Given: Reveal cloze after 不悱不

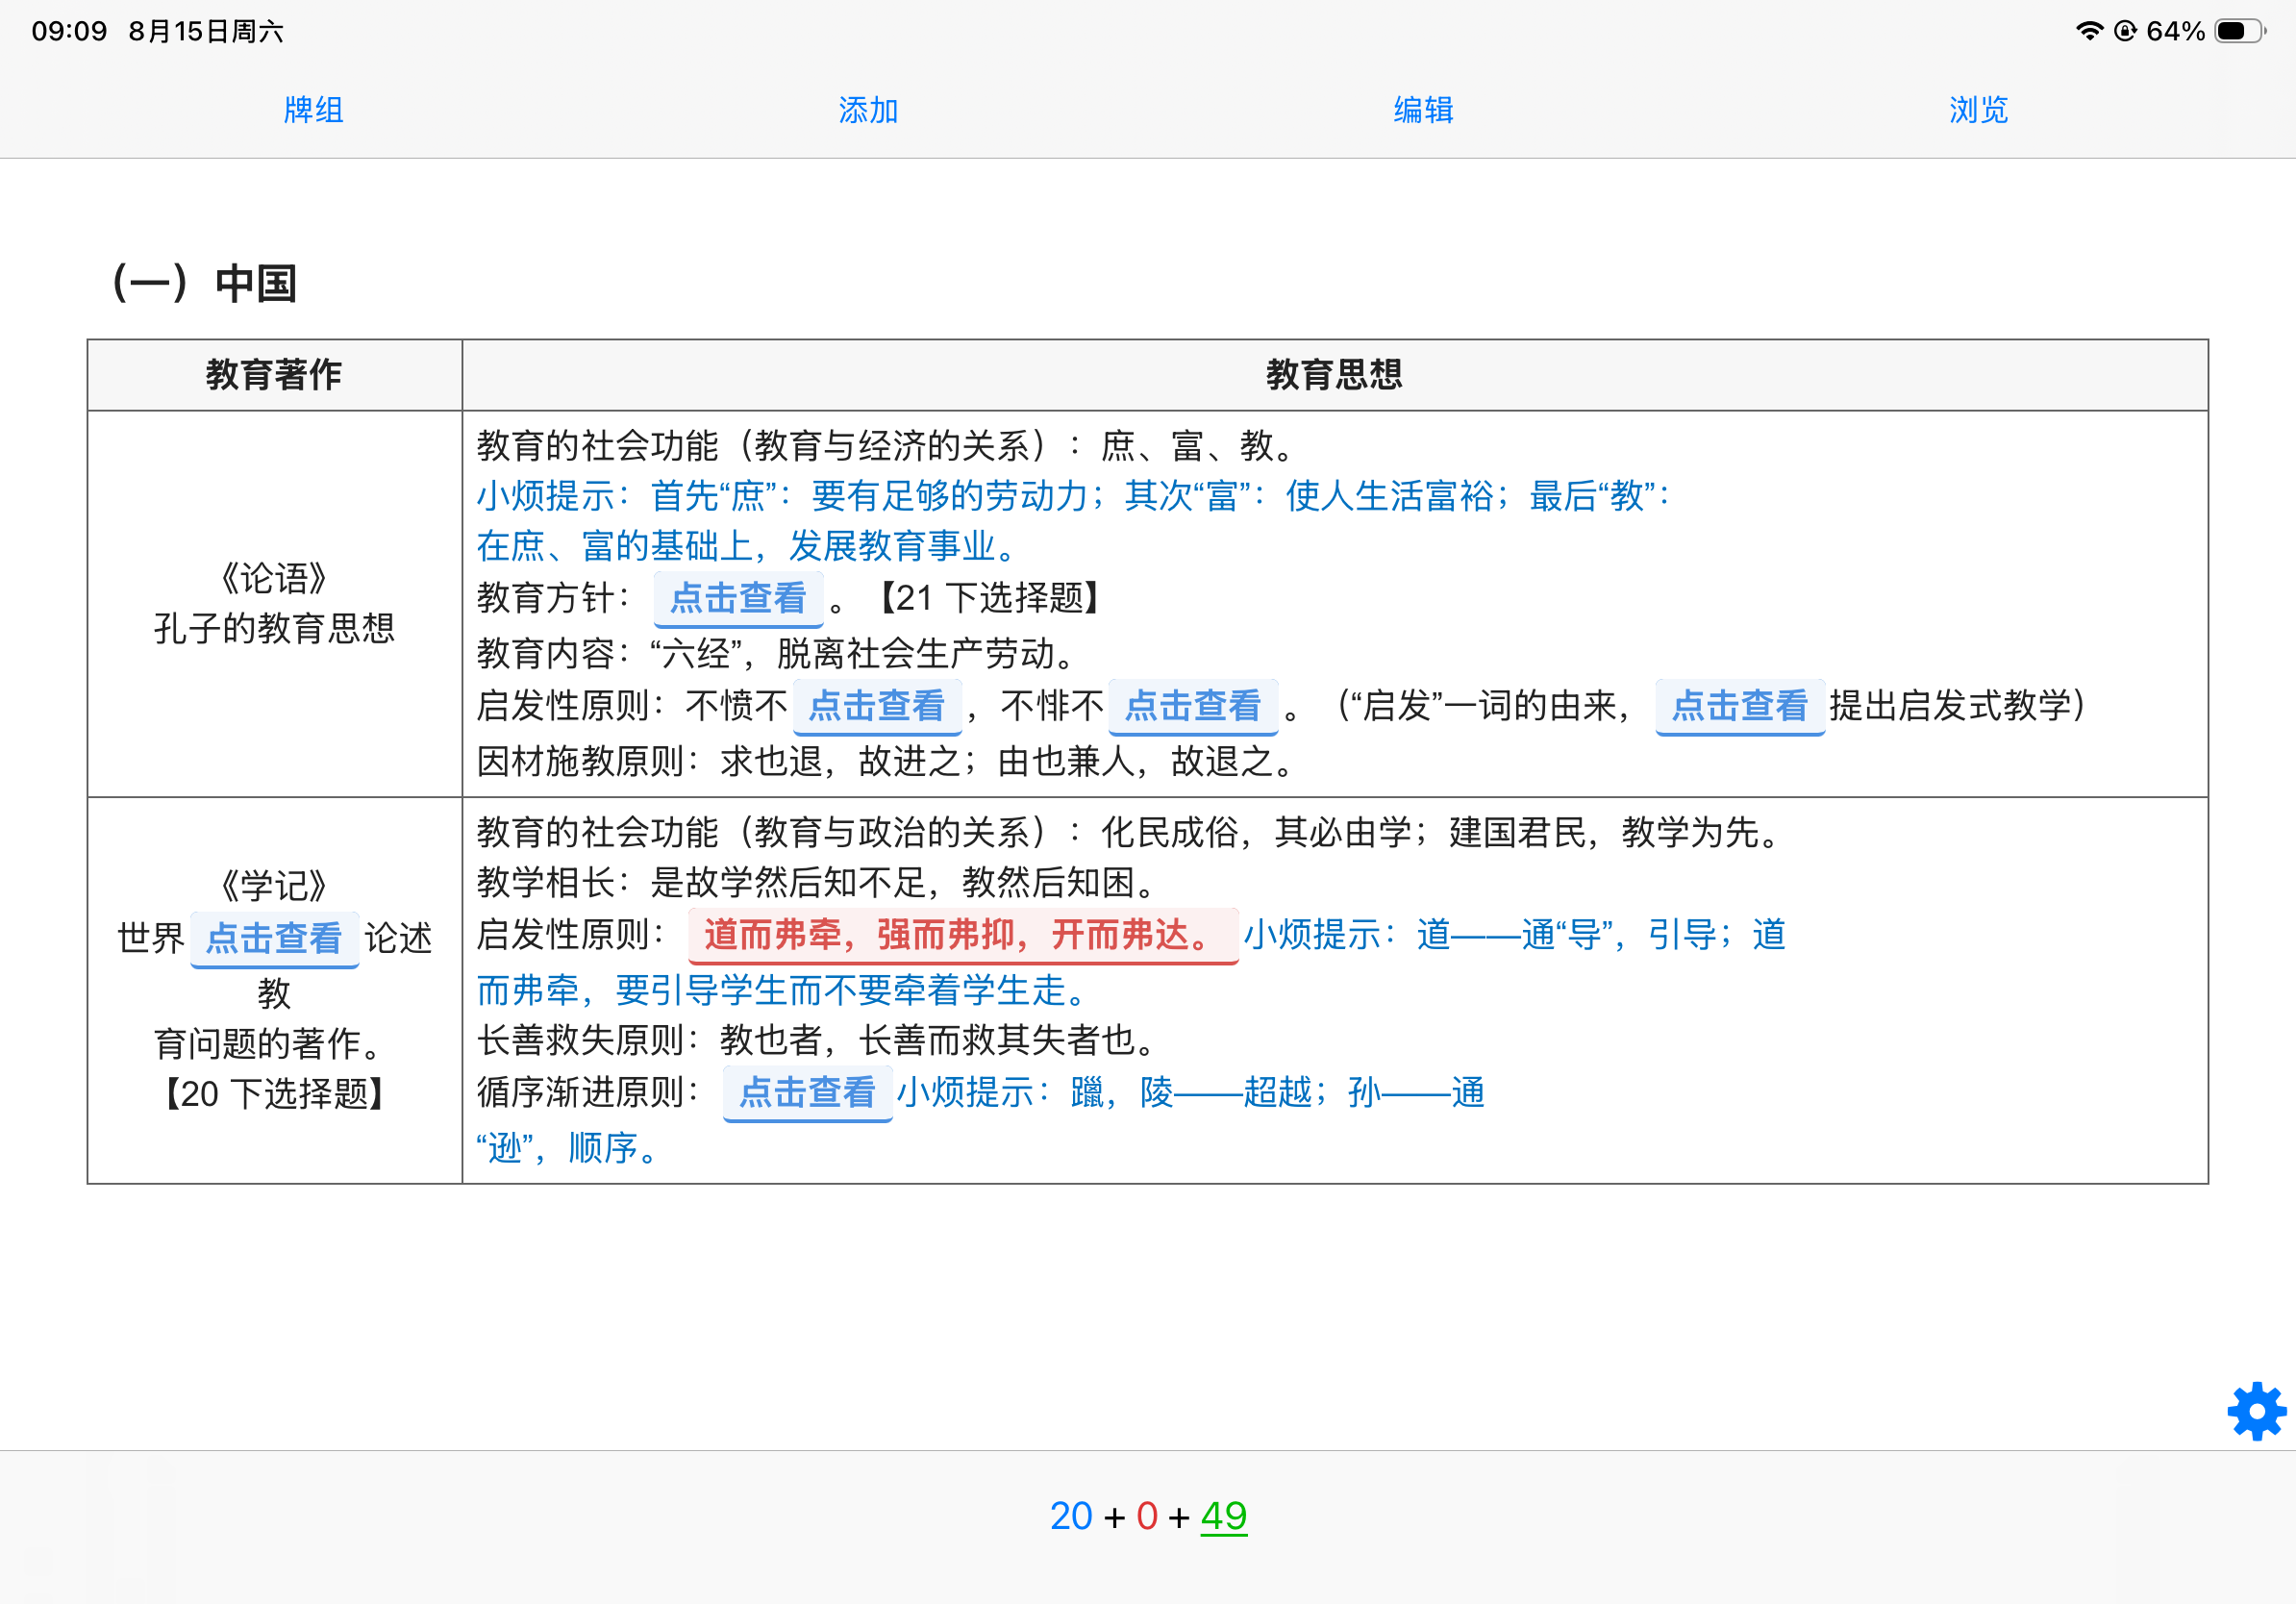Looking at the screenshot, I should click(x=1193, y=706).
